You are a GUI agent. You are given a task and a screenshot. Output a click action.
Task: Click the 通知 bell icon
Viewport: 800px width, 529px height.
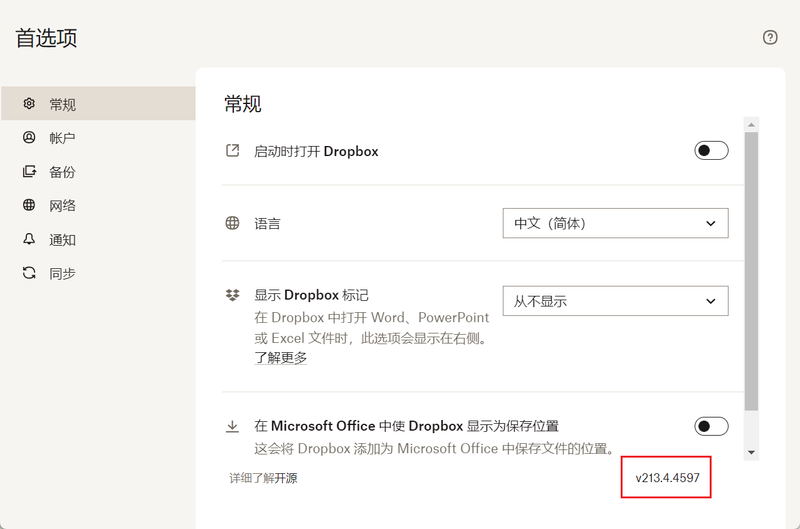point(29,240)
